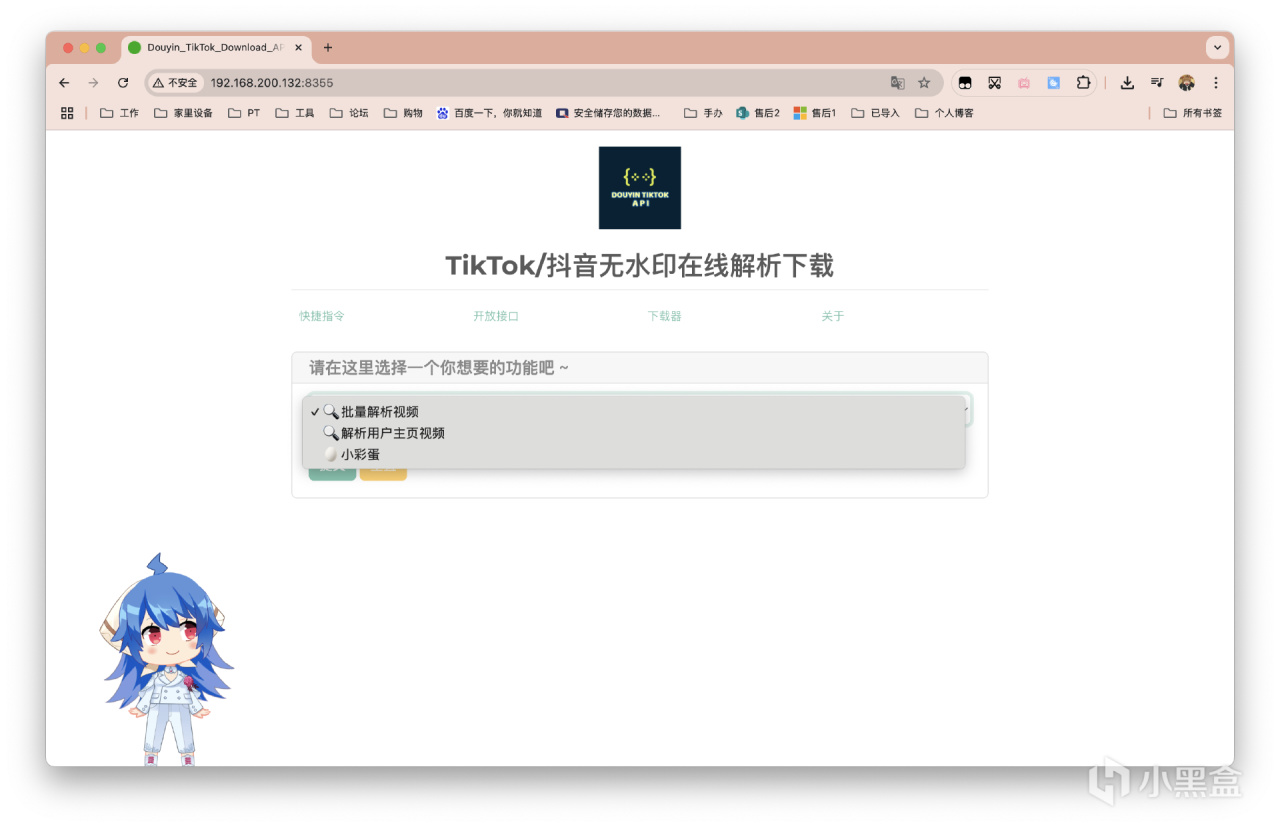The image size is (1280, 827).
Task: Choose the 批量解析视频 option
Action: tap(634, 412)
